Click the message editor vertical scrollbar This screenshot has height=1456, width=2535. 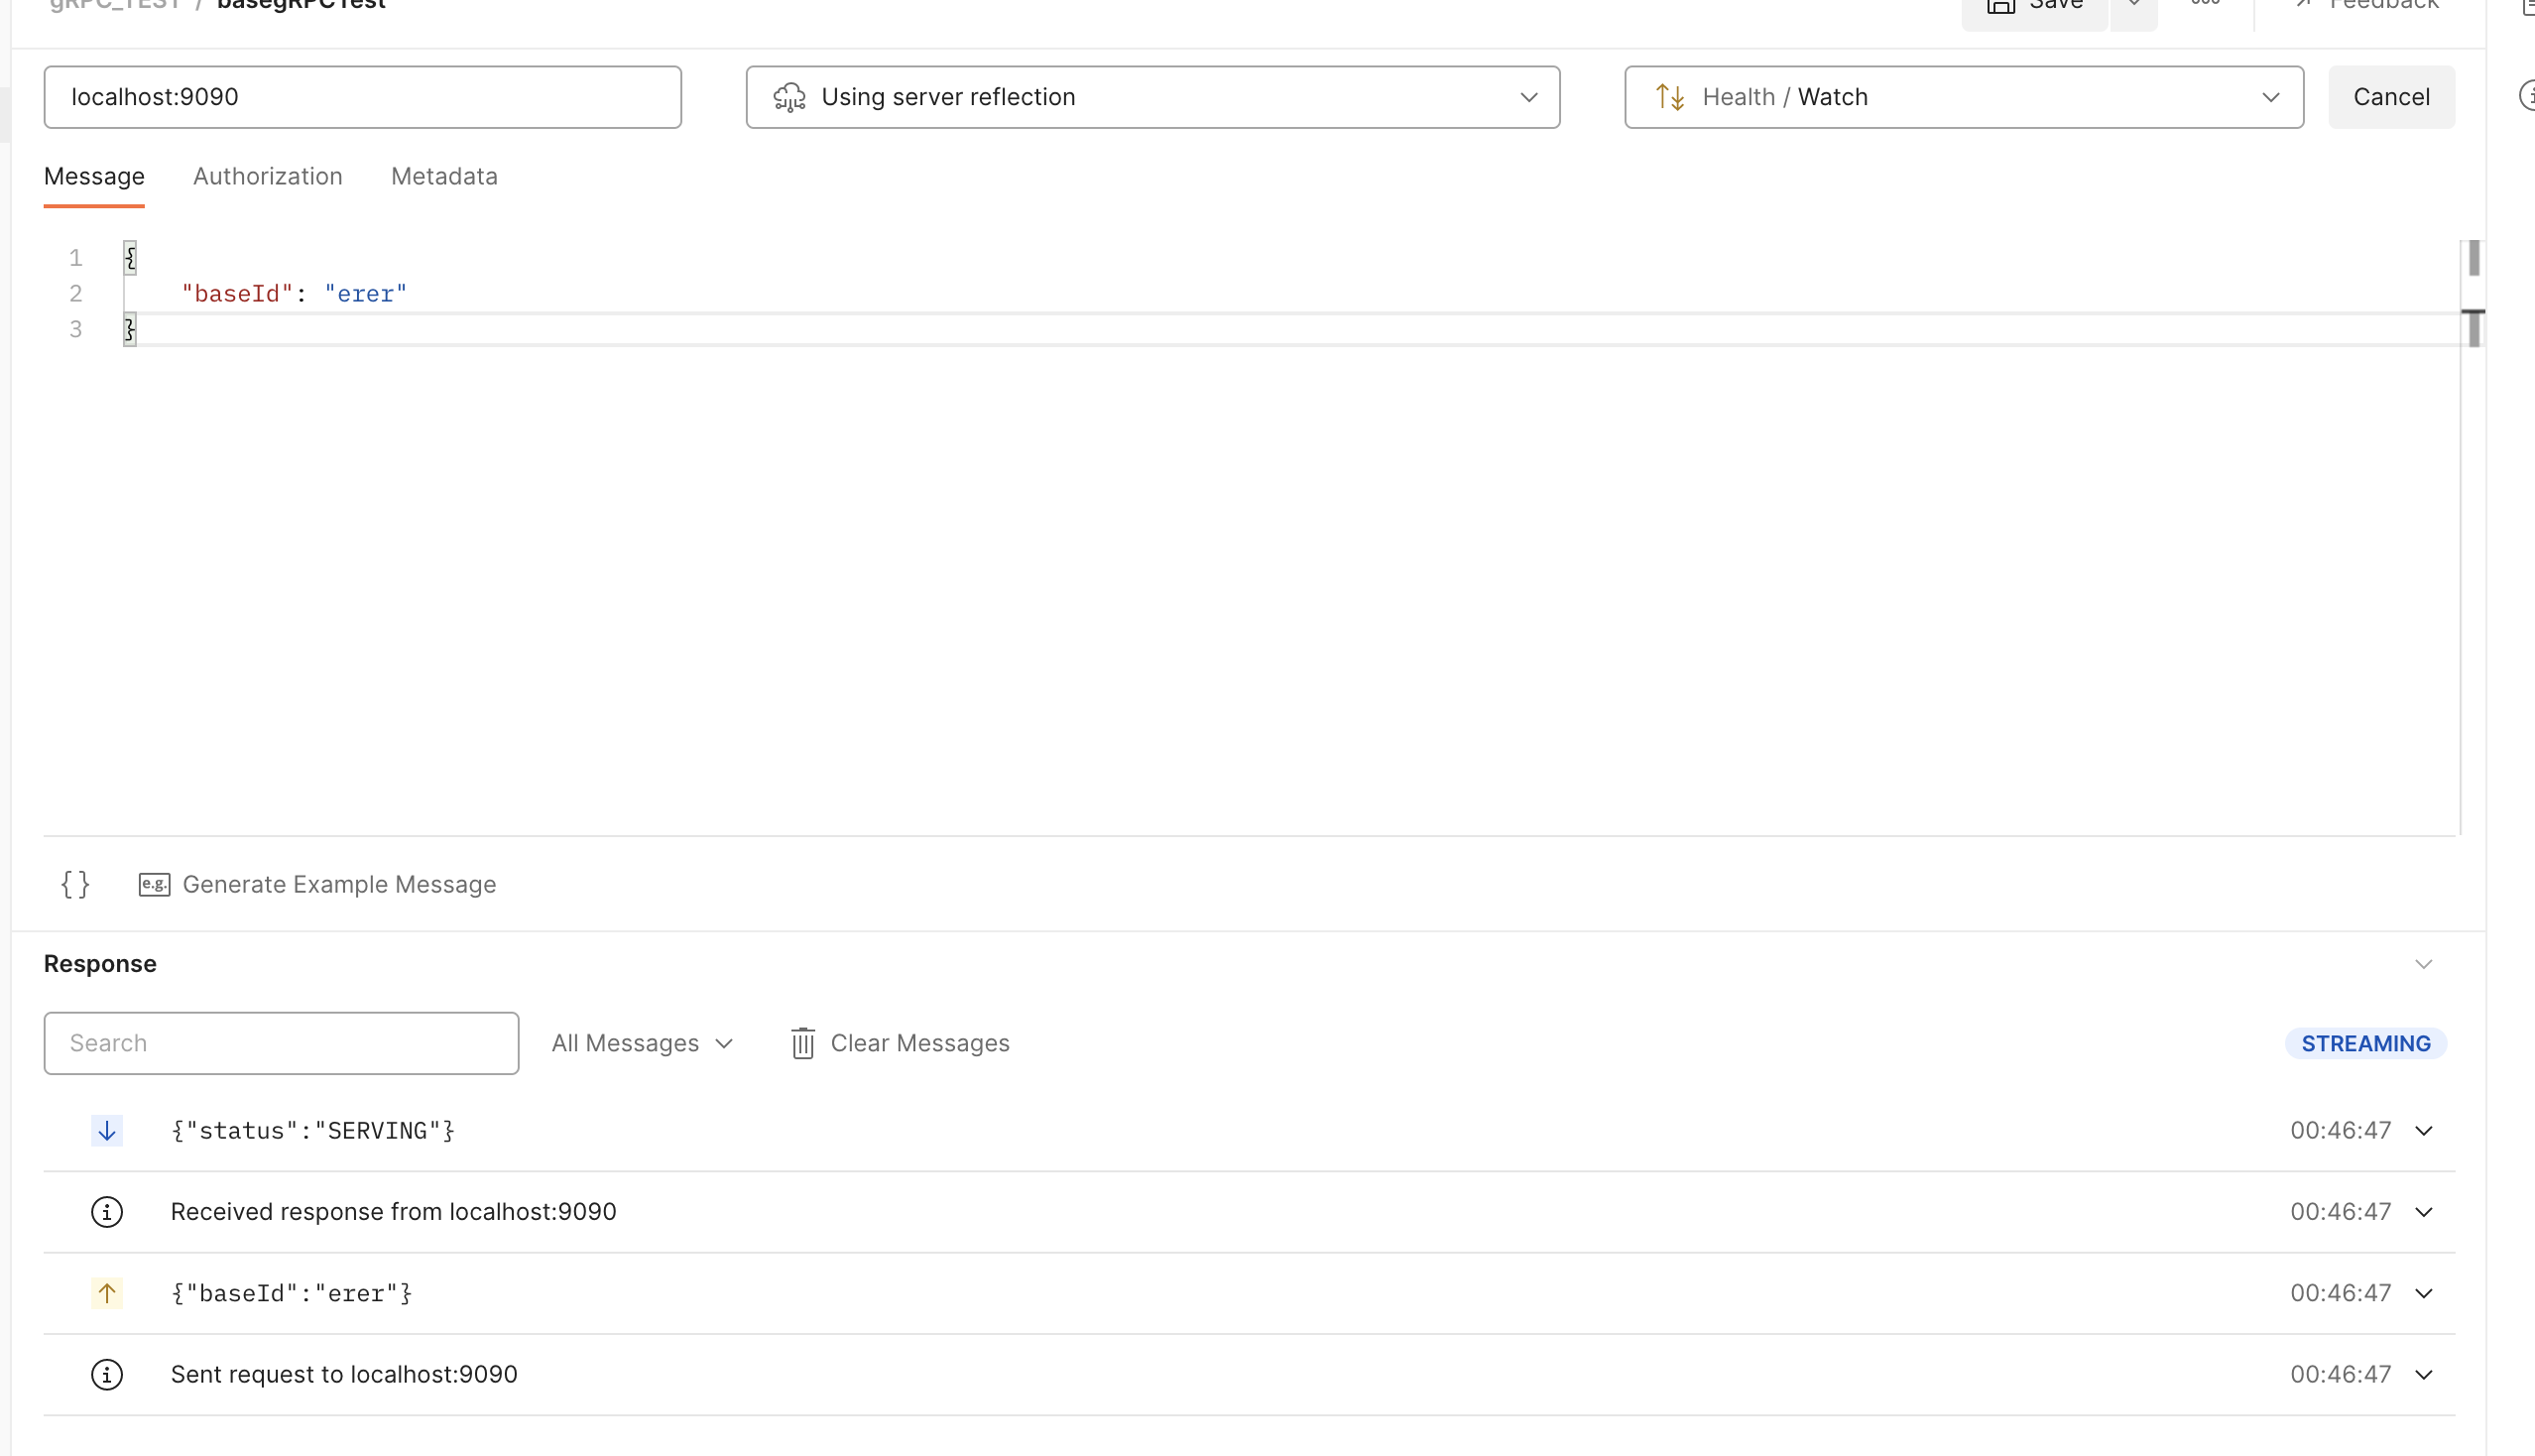(2473, 259)
